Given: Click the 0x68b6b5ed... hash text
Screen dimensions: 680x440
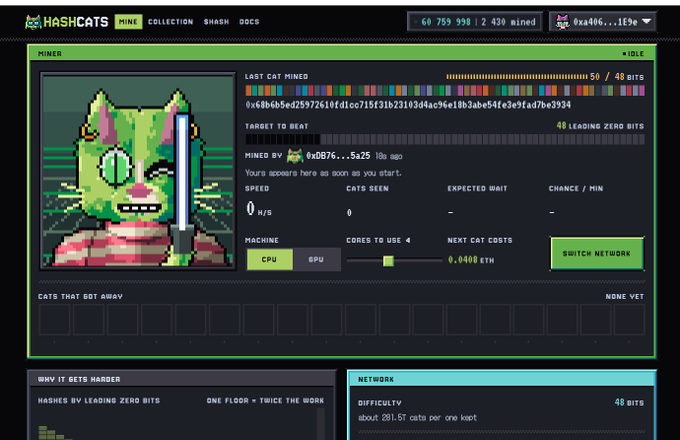Looking at the screenshot, I should 408,105.
